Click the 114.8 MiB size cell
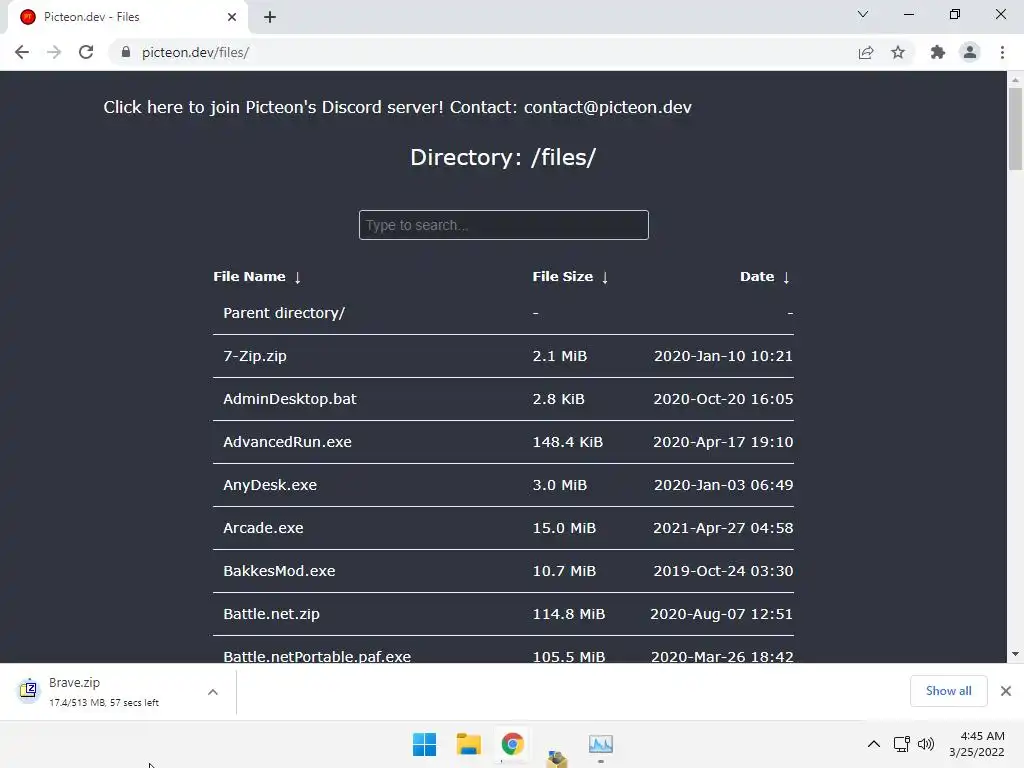The image size is (1024, 768). tap(569, 614)
